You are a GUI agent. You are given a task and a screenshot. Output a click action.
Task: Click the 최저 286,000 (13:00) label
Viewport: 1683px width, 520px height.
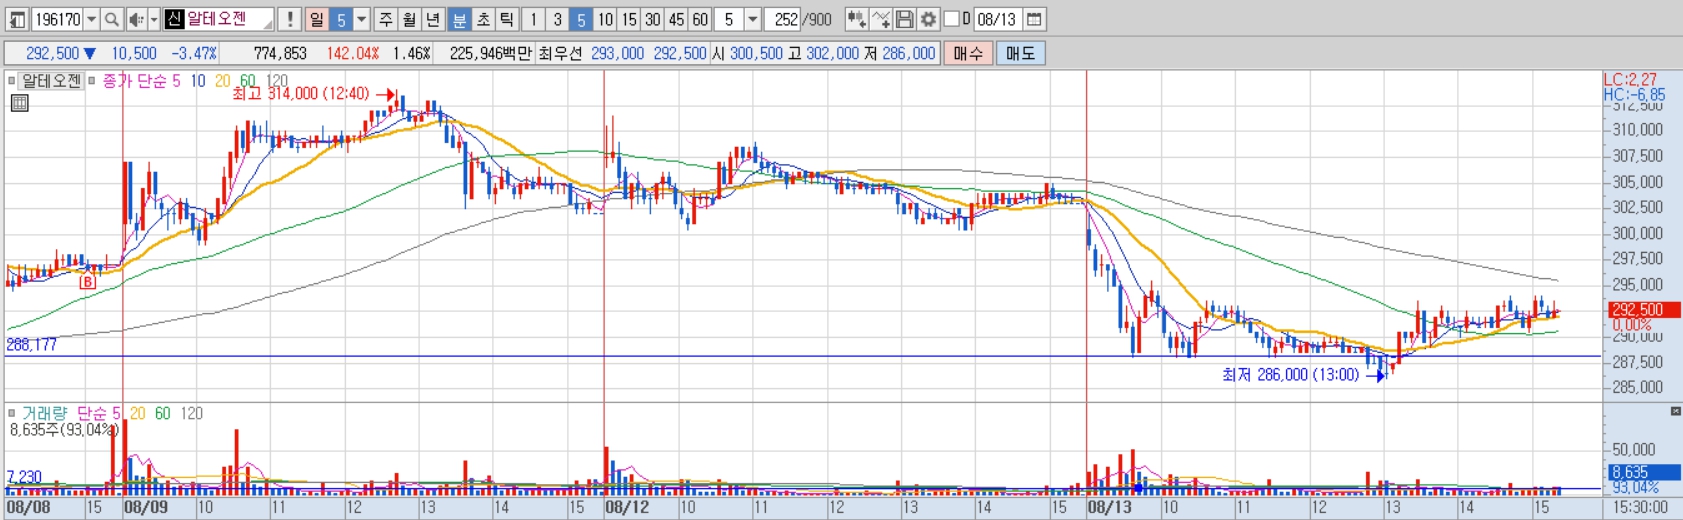(1290, 375)
